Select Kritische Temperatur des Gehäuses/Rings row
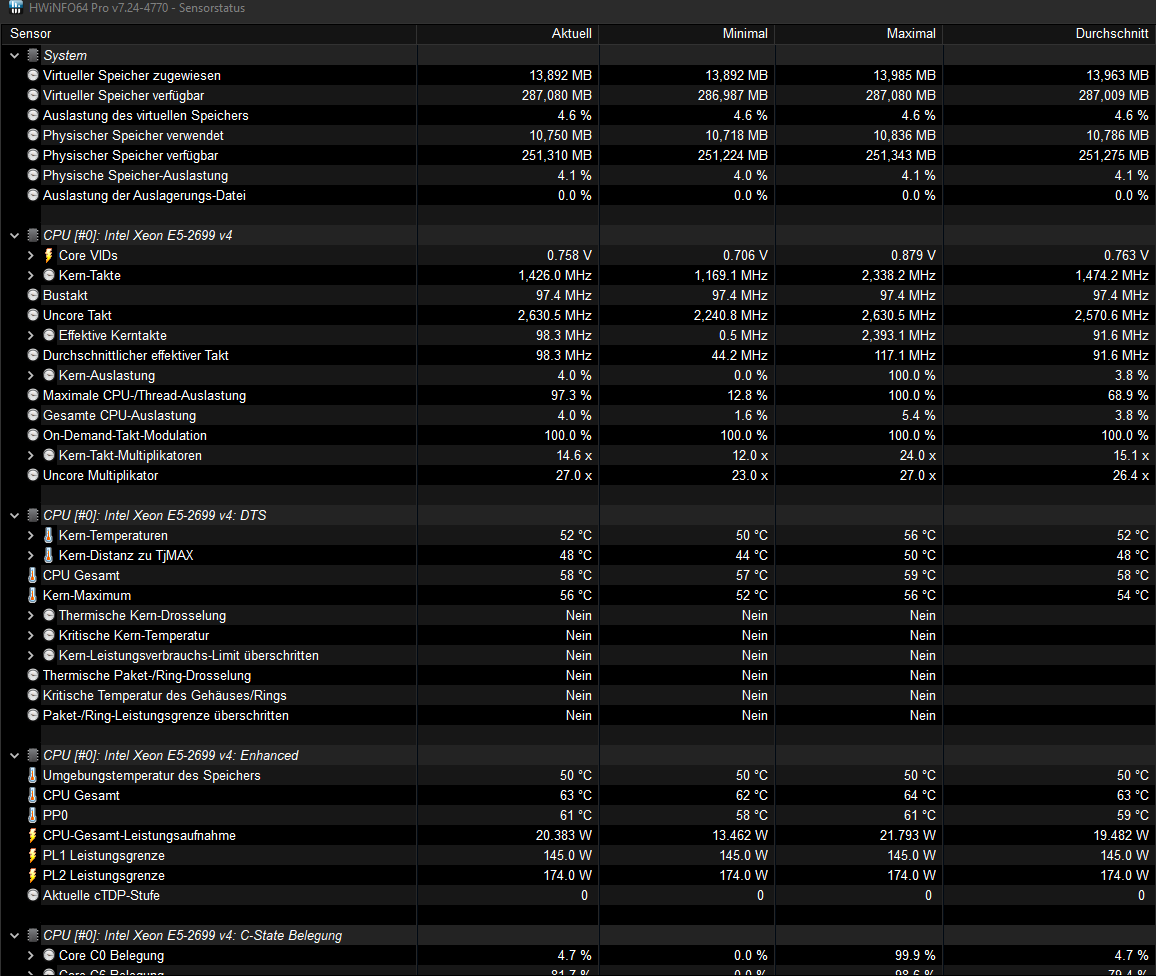This screenshot has height=976, width=1156. (x=578, y=695)
